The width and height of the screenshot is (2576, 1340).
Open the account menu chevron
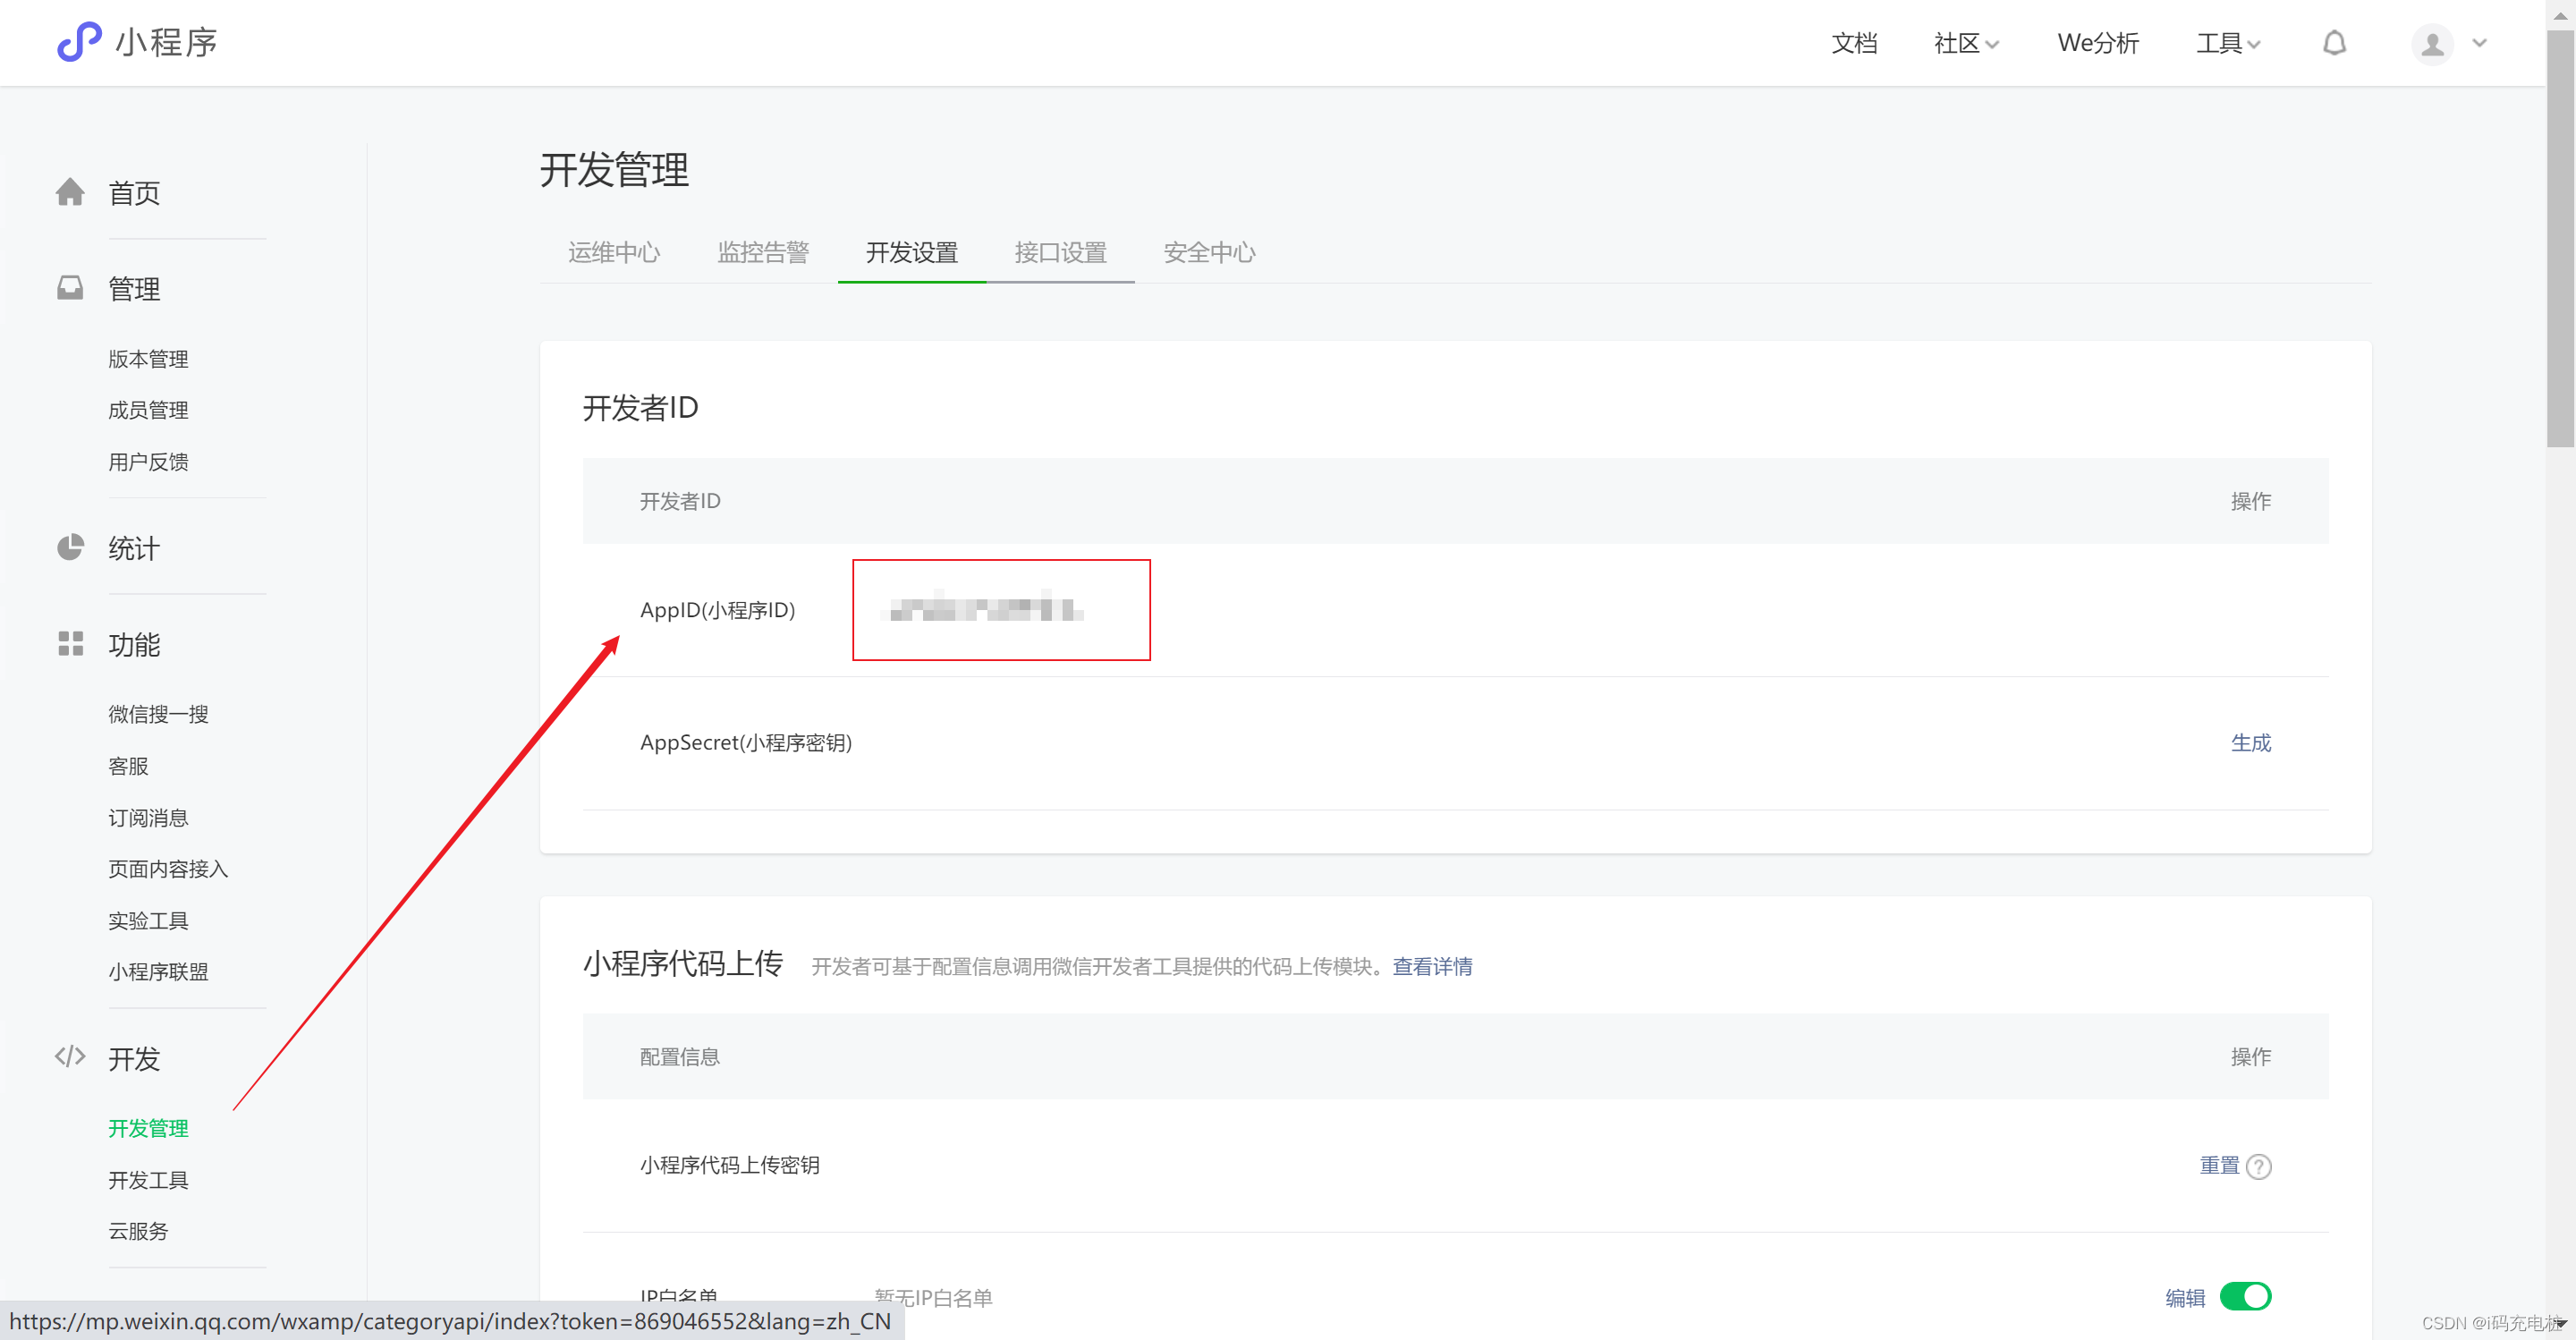(2479, 43)
